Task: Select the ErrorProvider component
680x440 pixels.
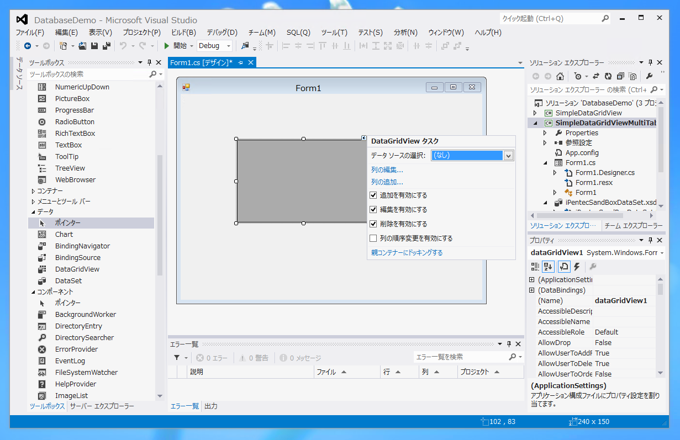Action: coord(76,349)
